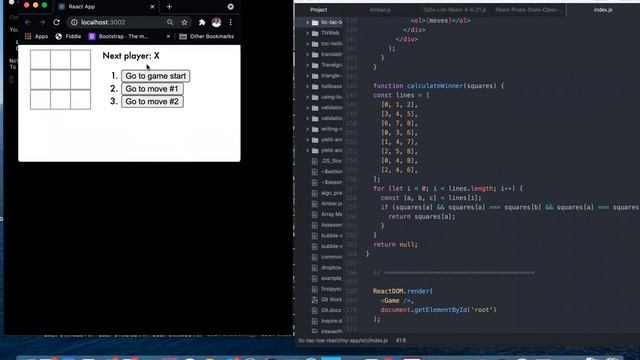The width and height of the screenshot is (640, 360).
Task: Open the Chrome profile avatar
Action: 216,22
